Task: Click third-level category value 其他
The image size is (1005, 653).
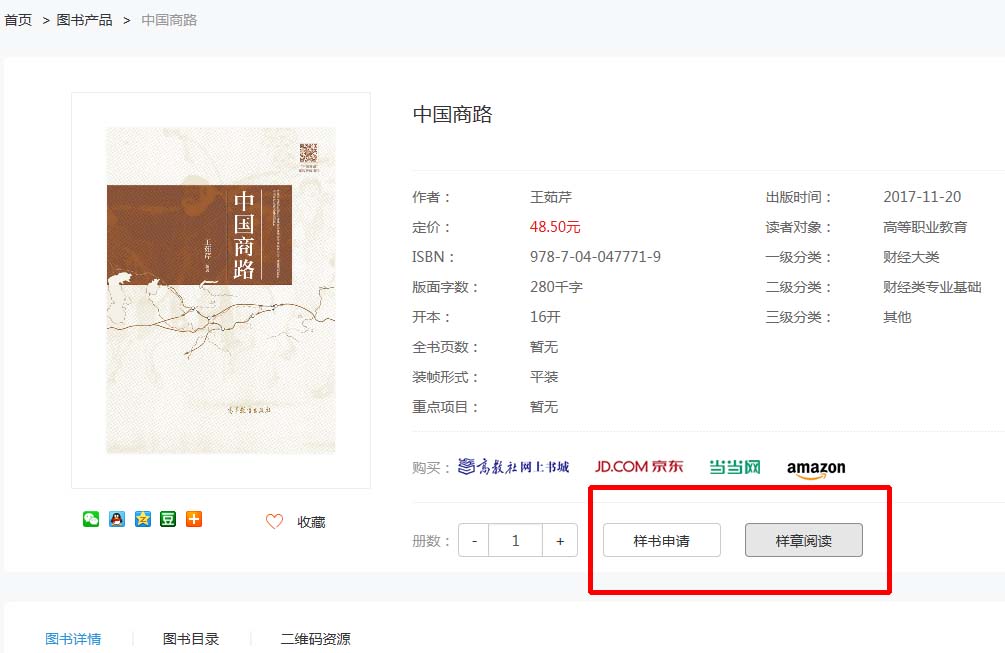Action: coord(897,317)
